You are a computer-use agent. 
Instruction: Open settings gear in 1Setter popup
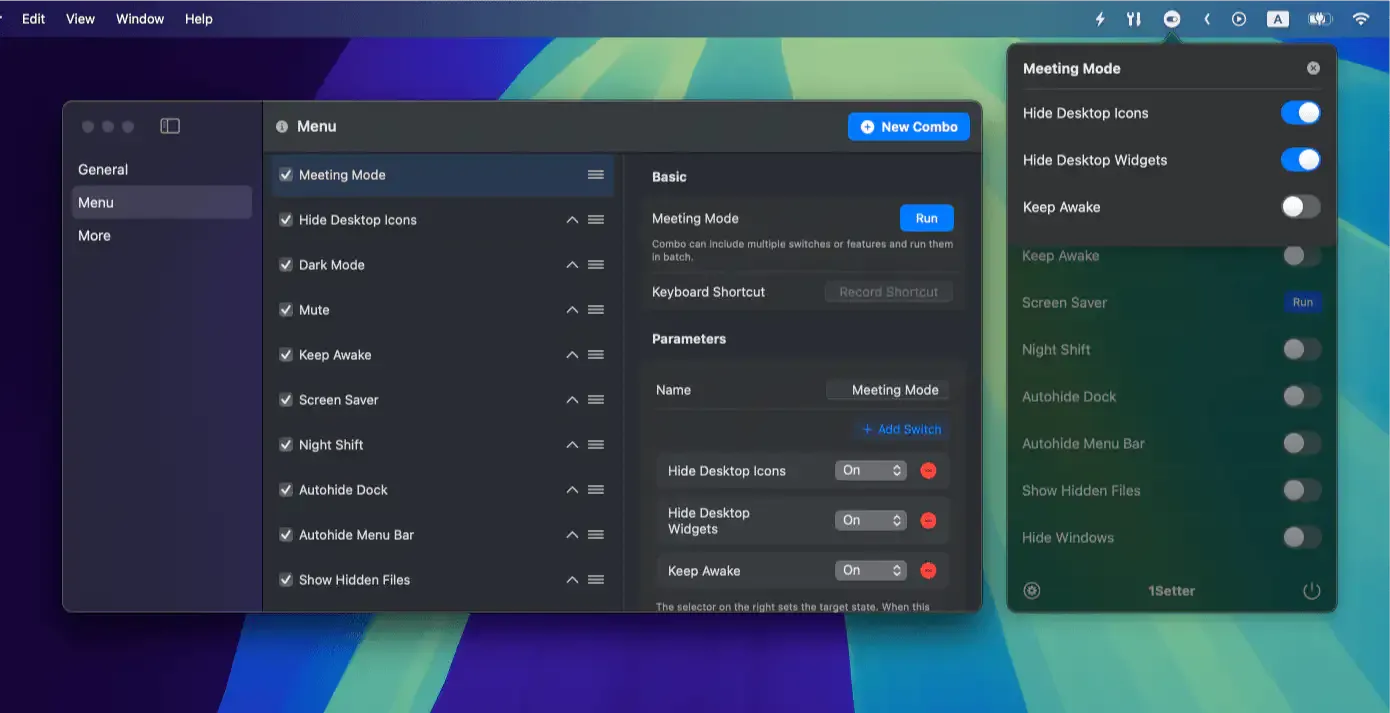click(1032, 591)
